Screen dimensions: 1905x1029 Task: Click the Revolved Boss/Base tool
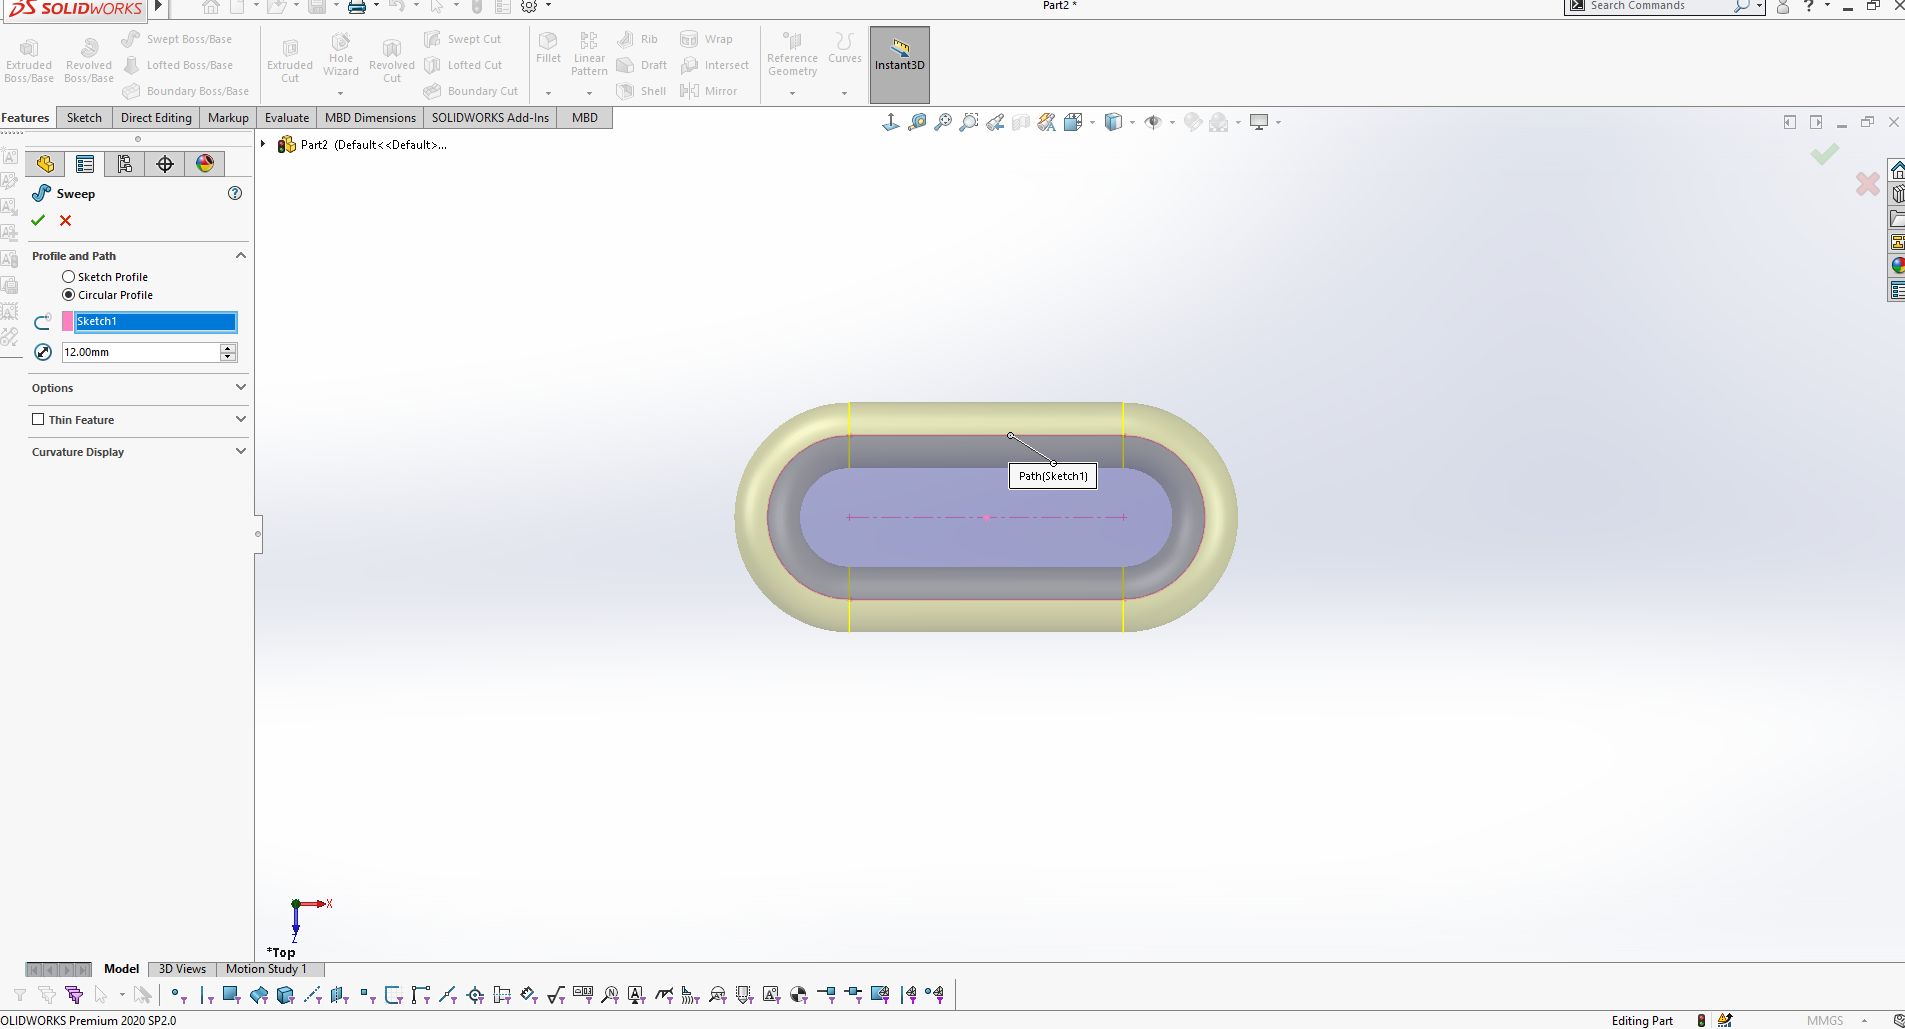click(89, 60)
